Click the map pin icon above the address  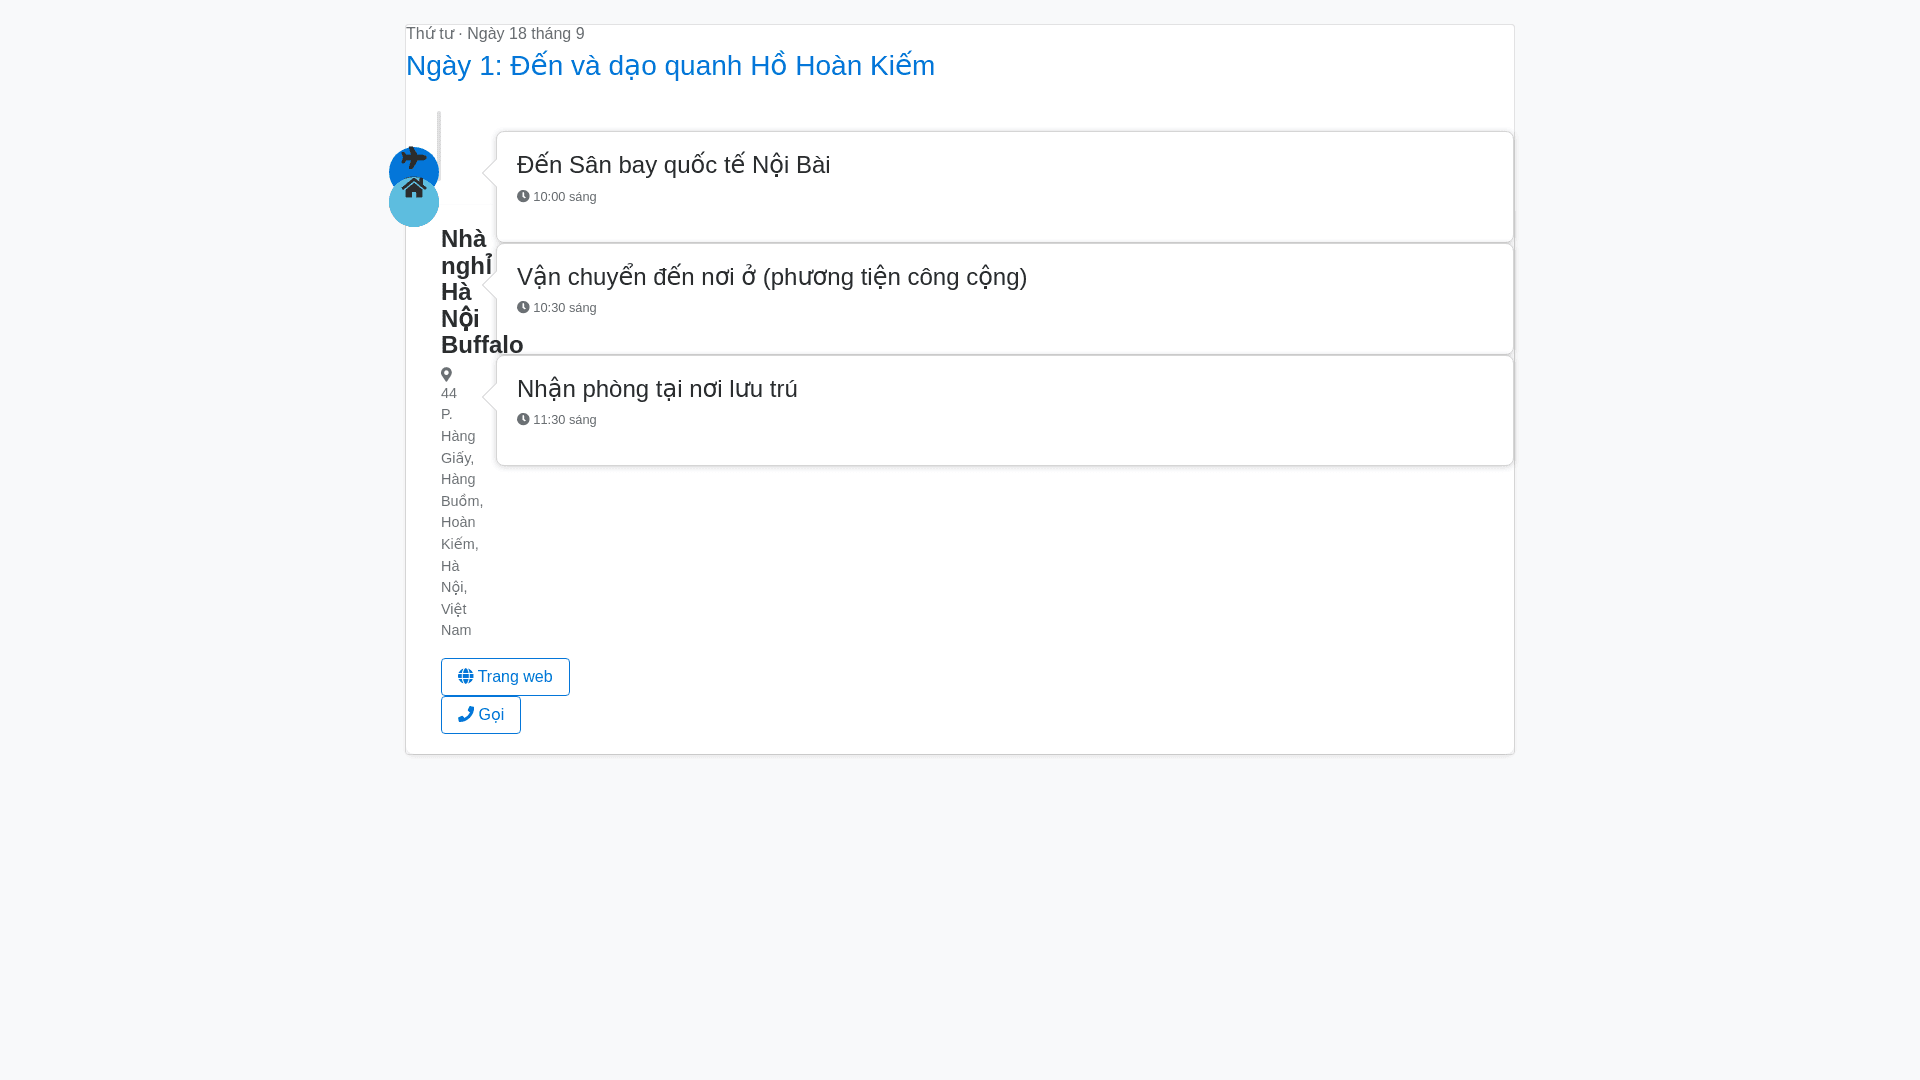point(446,374)
